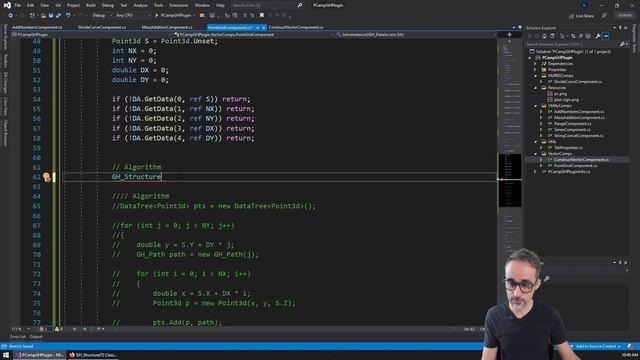Collapse the Resources folder
This screenshot has width=640, height=360.
pyautogui.click(x=535, y=88)
